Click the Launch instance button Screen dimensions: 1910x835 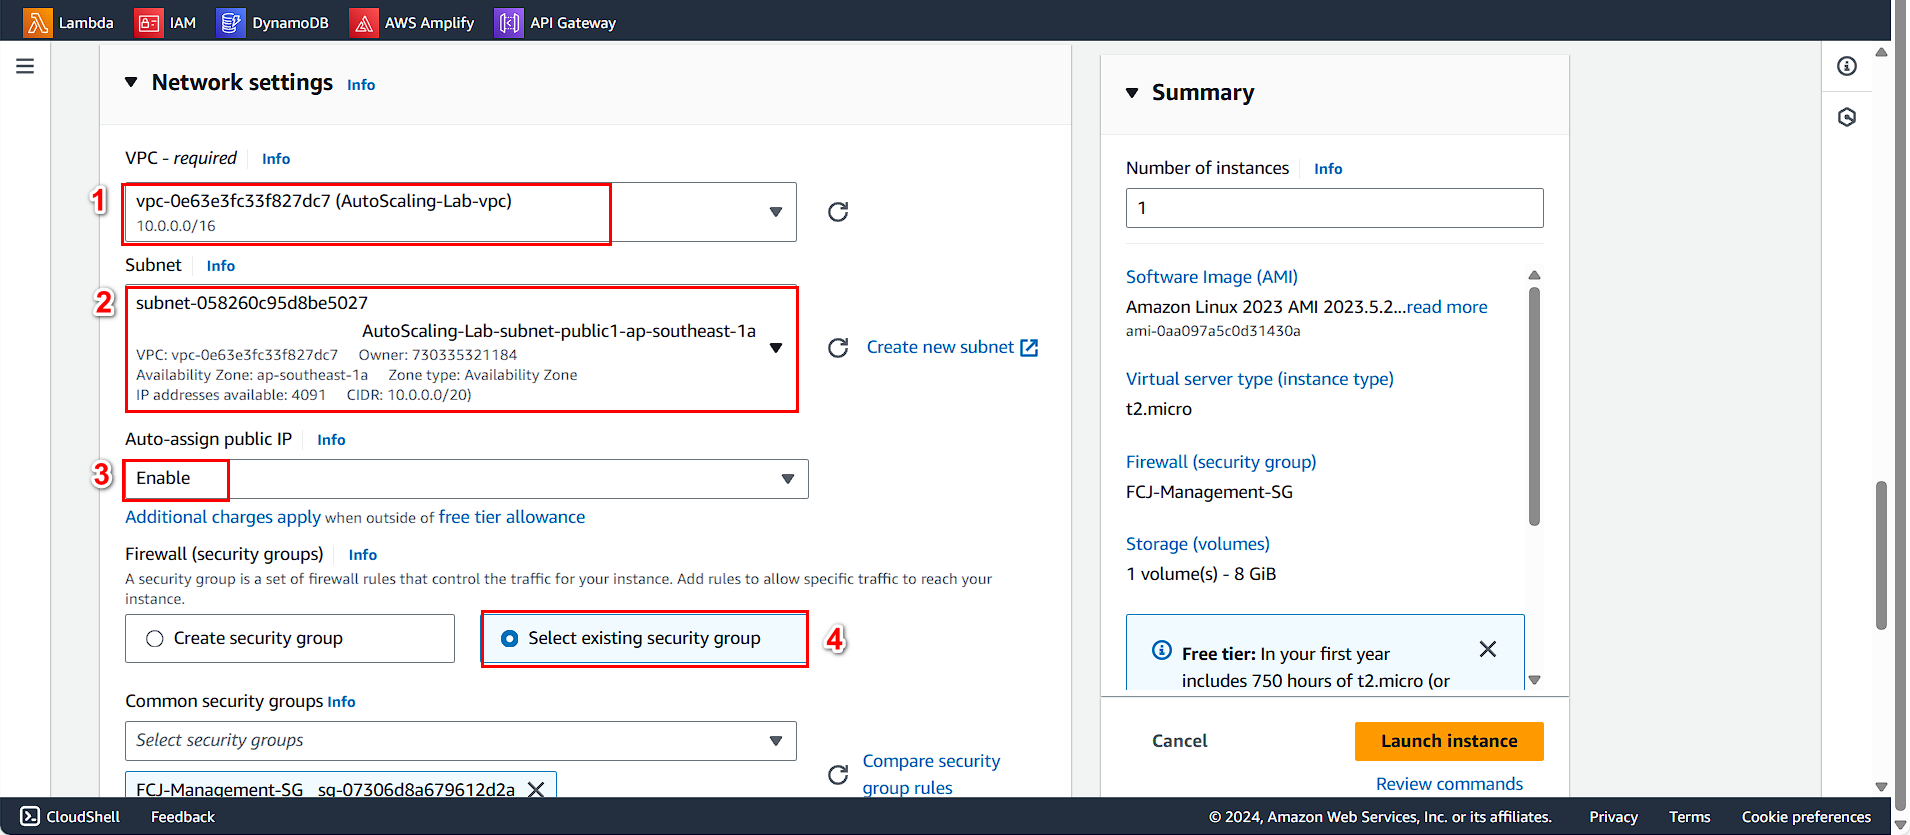click(x=1448, y=741)
